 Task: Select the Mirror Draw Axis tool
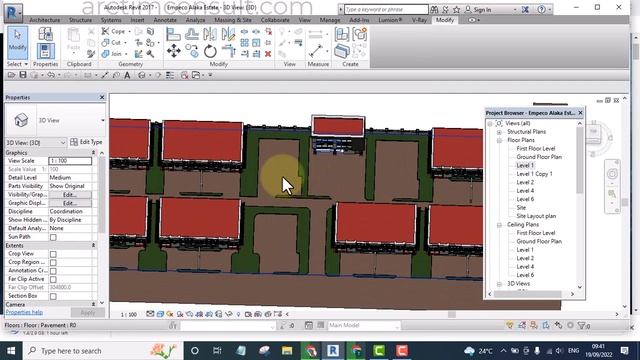point(228,34)
